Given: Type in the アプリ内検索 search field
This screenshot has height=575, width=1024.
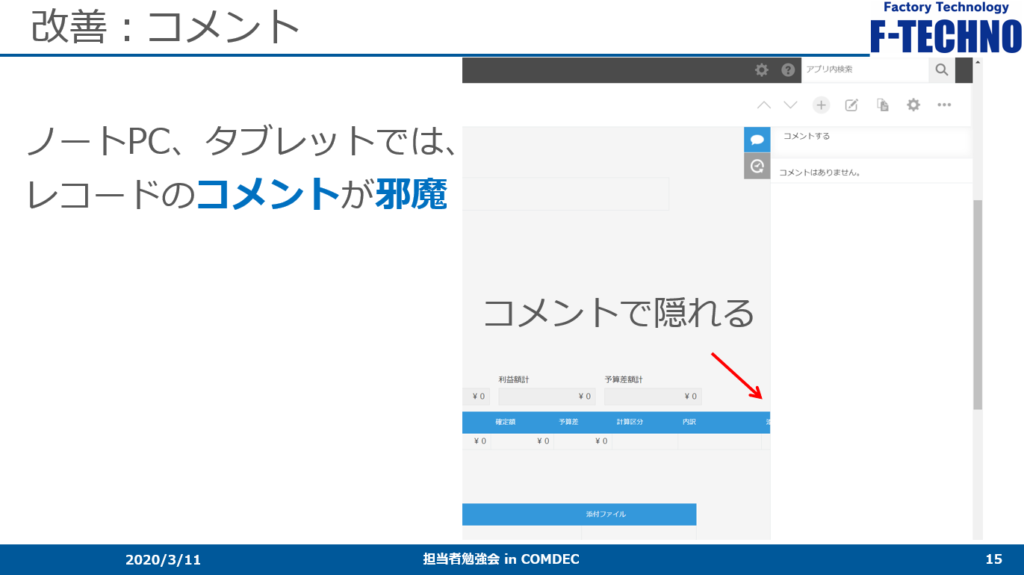Looking at the screenshot, I should 864,70.
